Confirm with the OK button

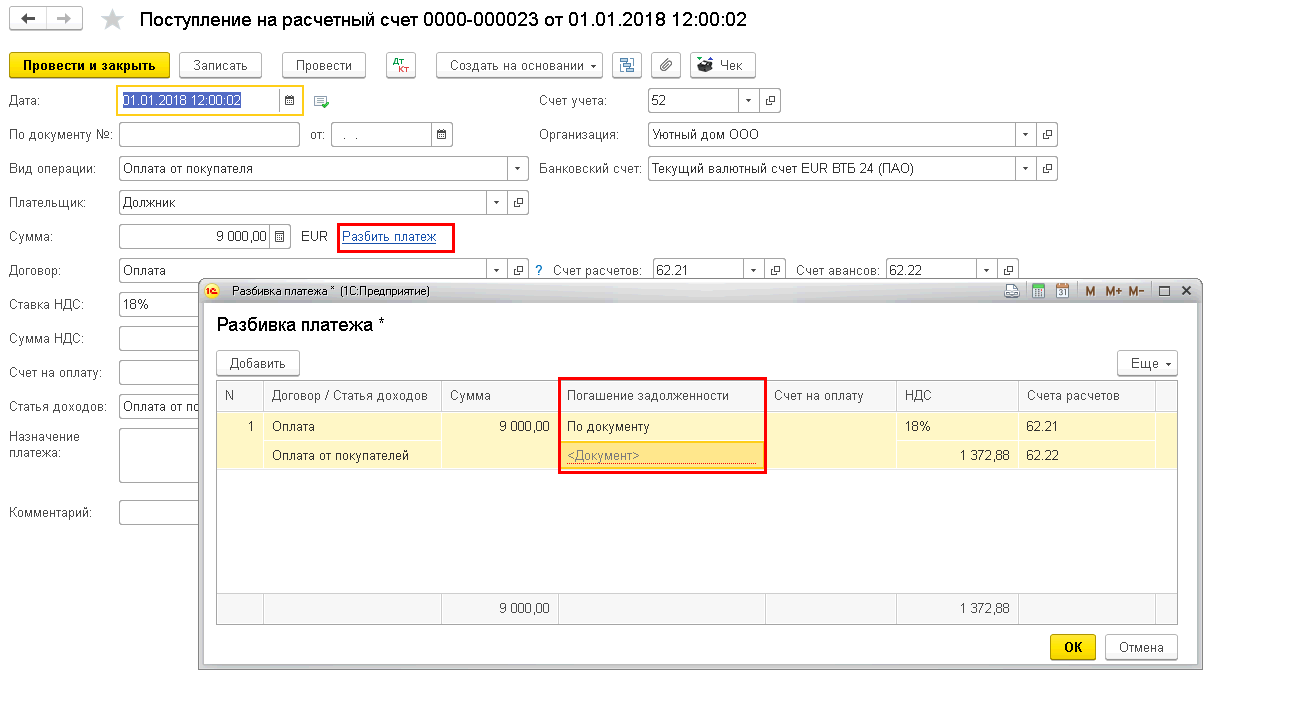tap(1073, 647)
